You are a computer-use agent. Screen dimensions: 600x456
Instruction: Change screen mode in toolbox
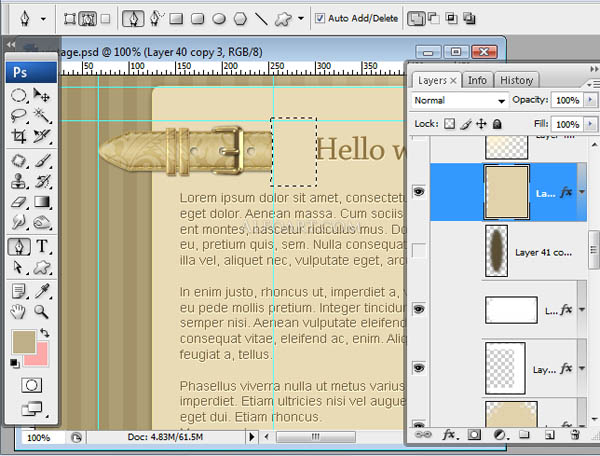[32, 409]
